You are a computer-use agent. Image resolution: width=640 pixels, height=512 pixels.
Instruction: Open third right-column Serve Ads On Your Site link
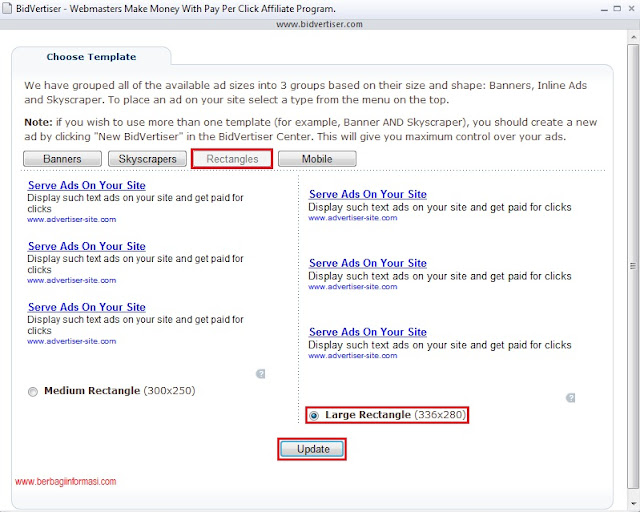[x=368, y=332]
